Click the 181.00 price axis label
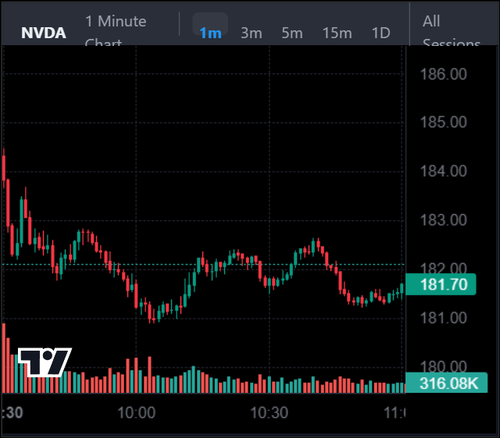Screen dimensions: 500x438 coord(443,318)
